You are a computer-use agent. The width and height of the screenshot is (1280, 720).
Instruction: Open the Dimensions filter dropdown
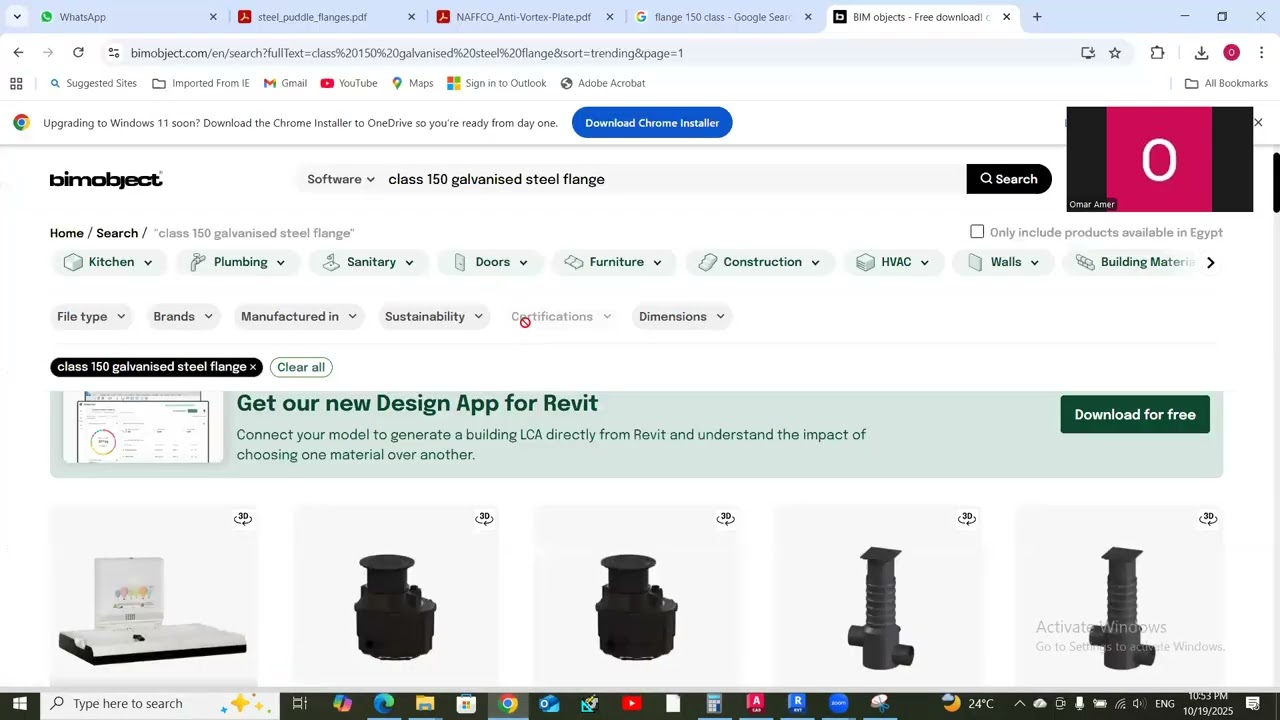point(682,317)
